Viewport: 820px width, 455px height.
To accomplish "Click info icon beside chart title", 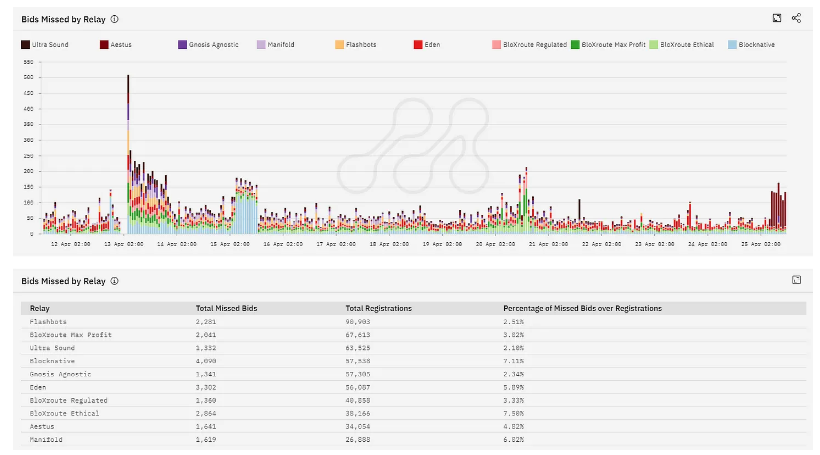I will coord(115,19).
